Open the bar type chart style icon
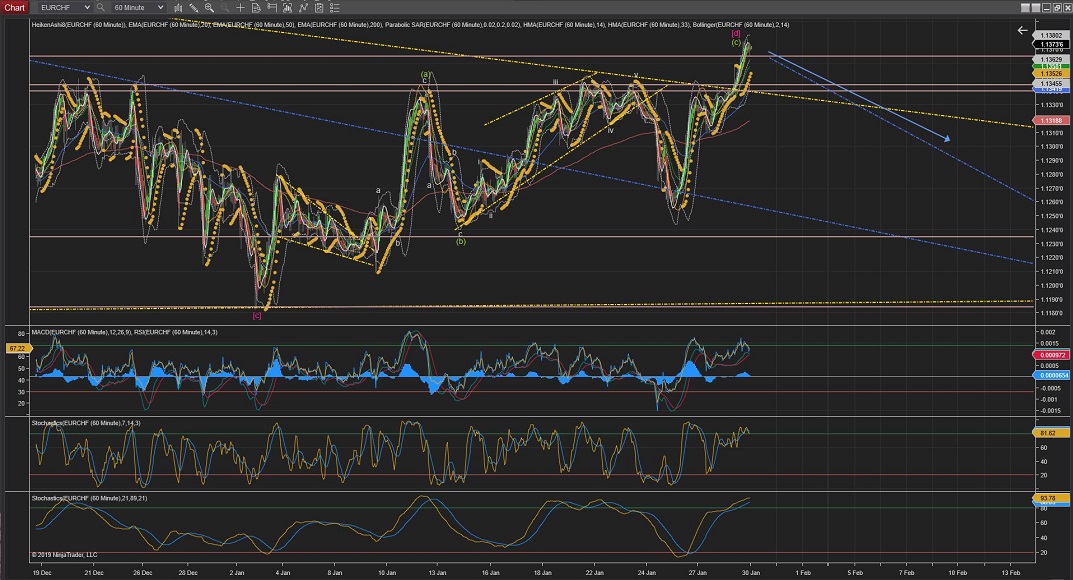1073x580 pixels. 180,7
